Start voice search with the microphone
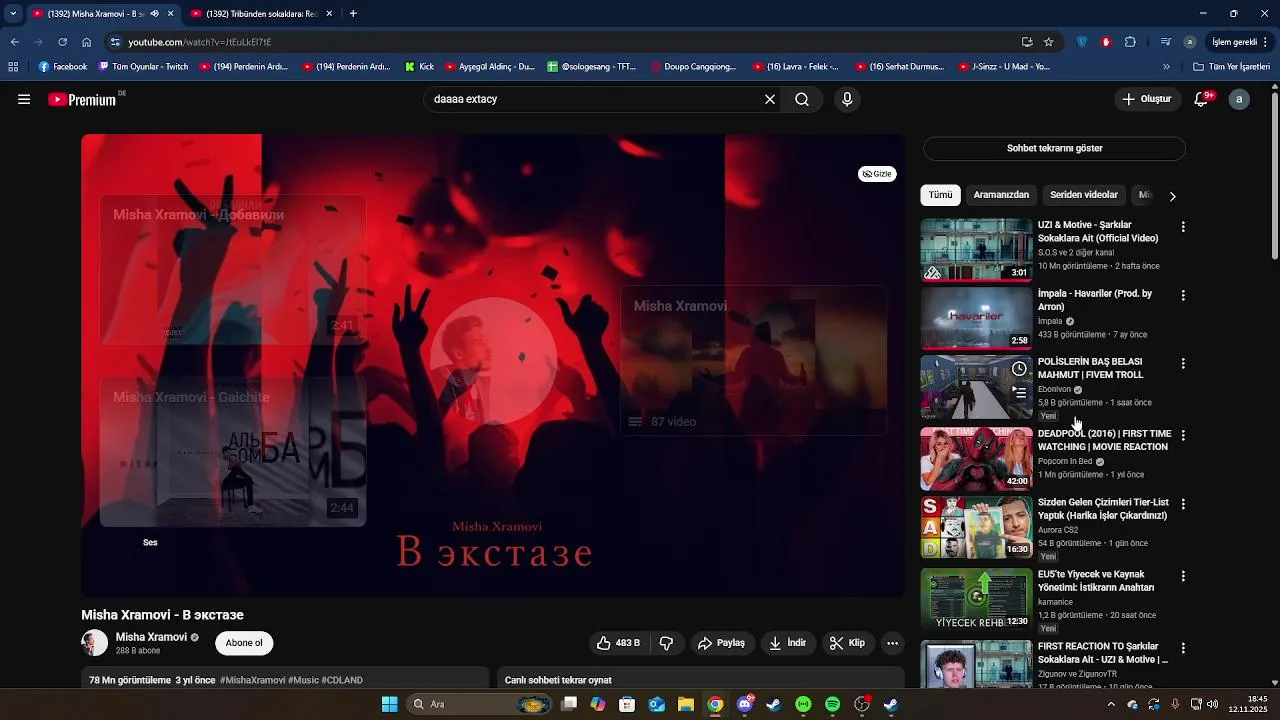 847,99
